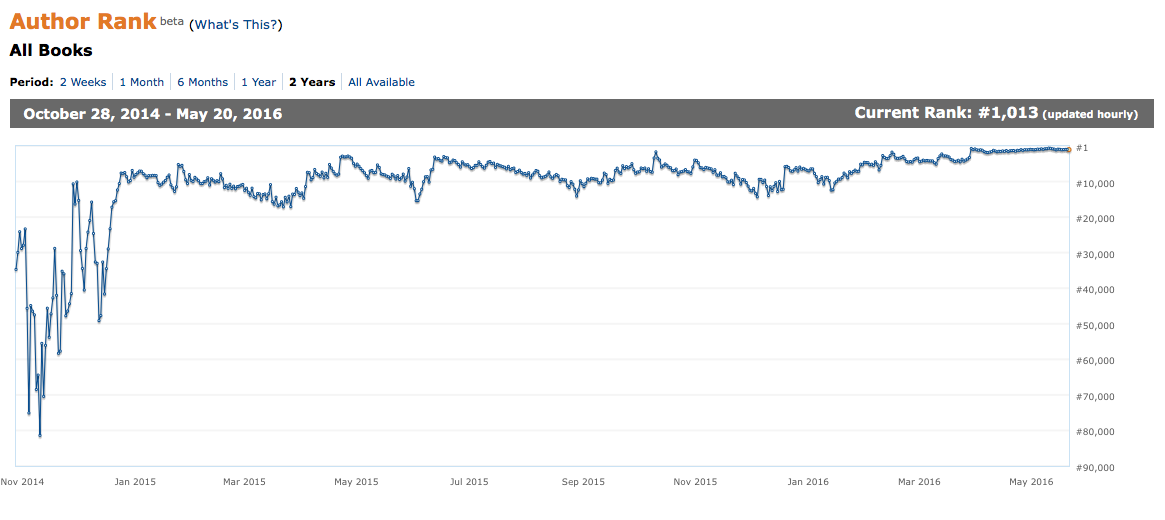The image size is (1165, 520).
Task: Click the October 28, 2014 date range
Action: pos(152,114)
